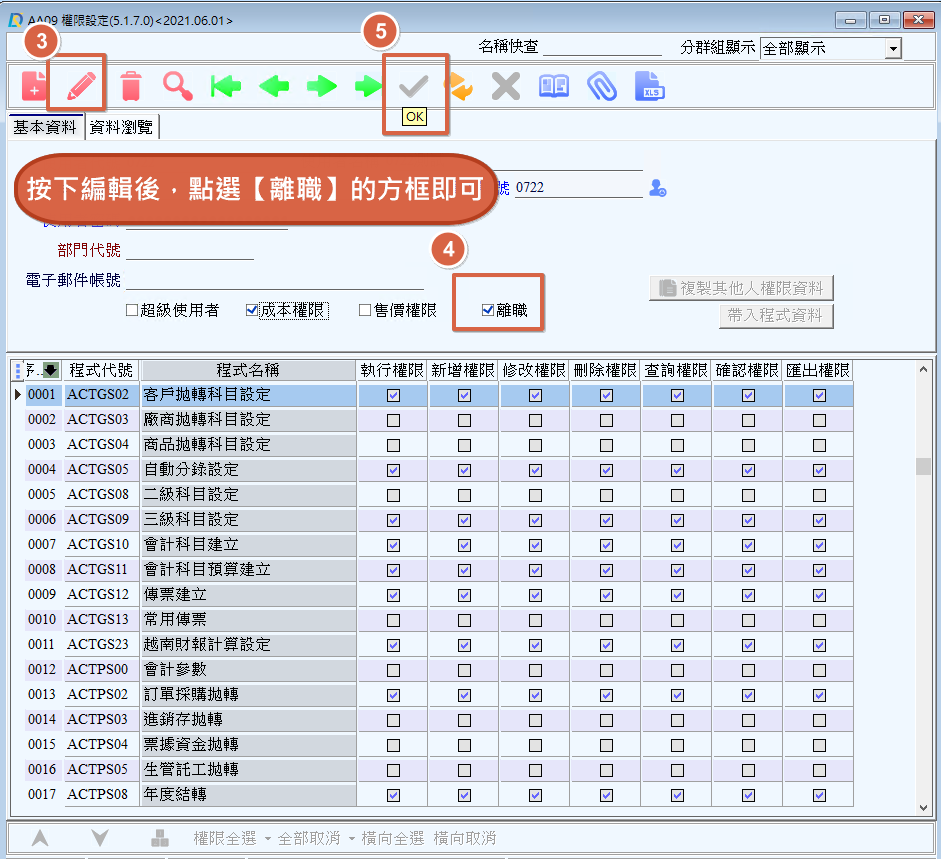Go to previous record arrow
The image size is (941, 859).
[x=274, y=86]
